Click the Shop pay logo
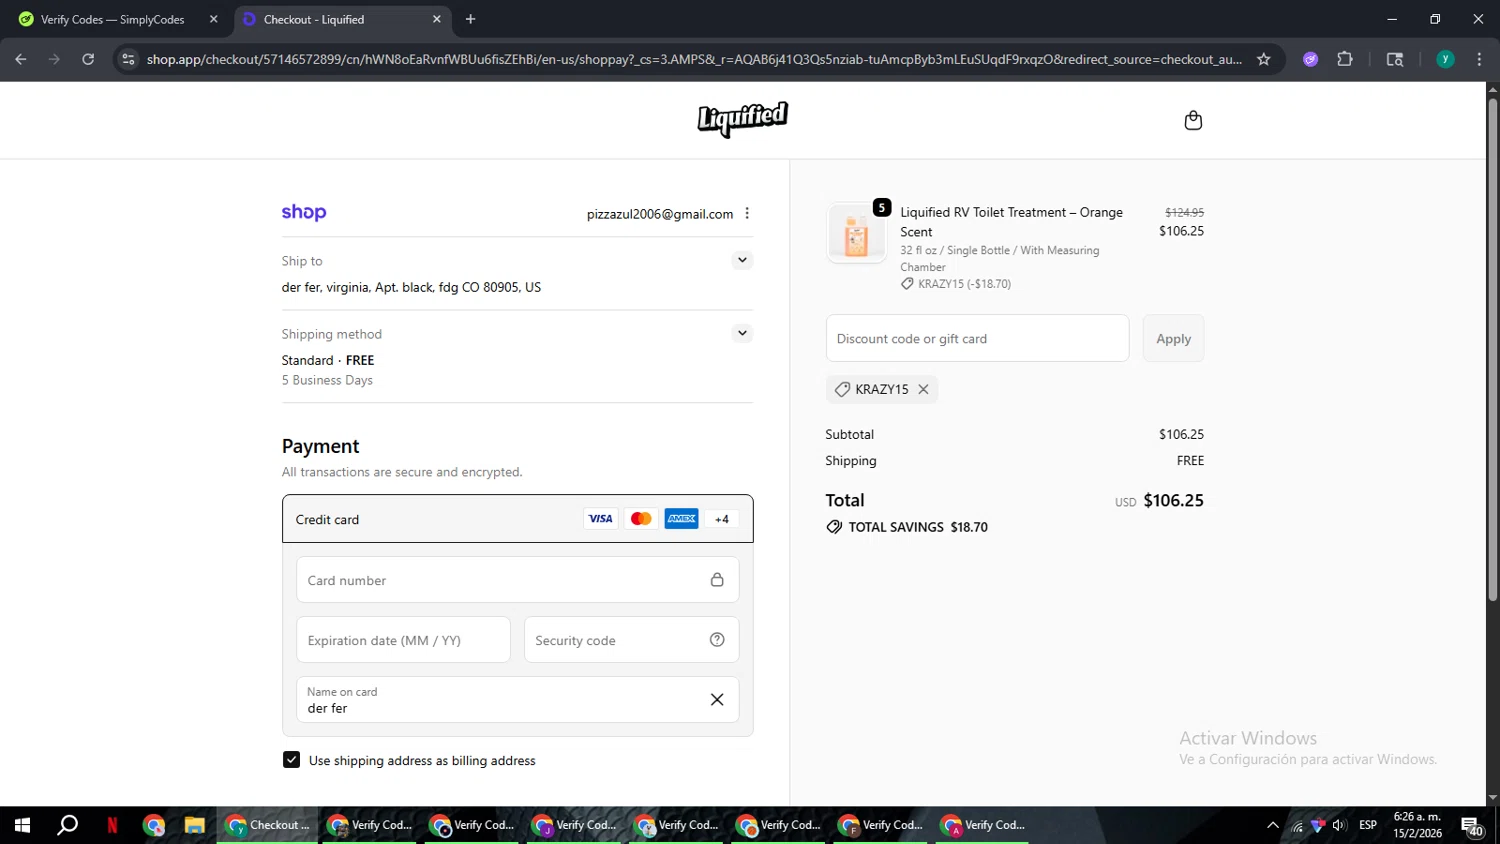The image size is (1500, 844). tap(304, 212)
